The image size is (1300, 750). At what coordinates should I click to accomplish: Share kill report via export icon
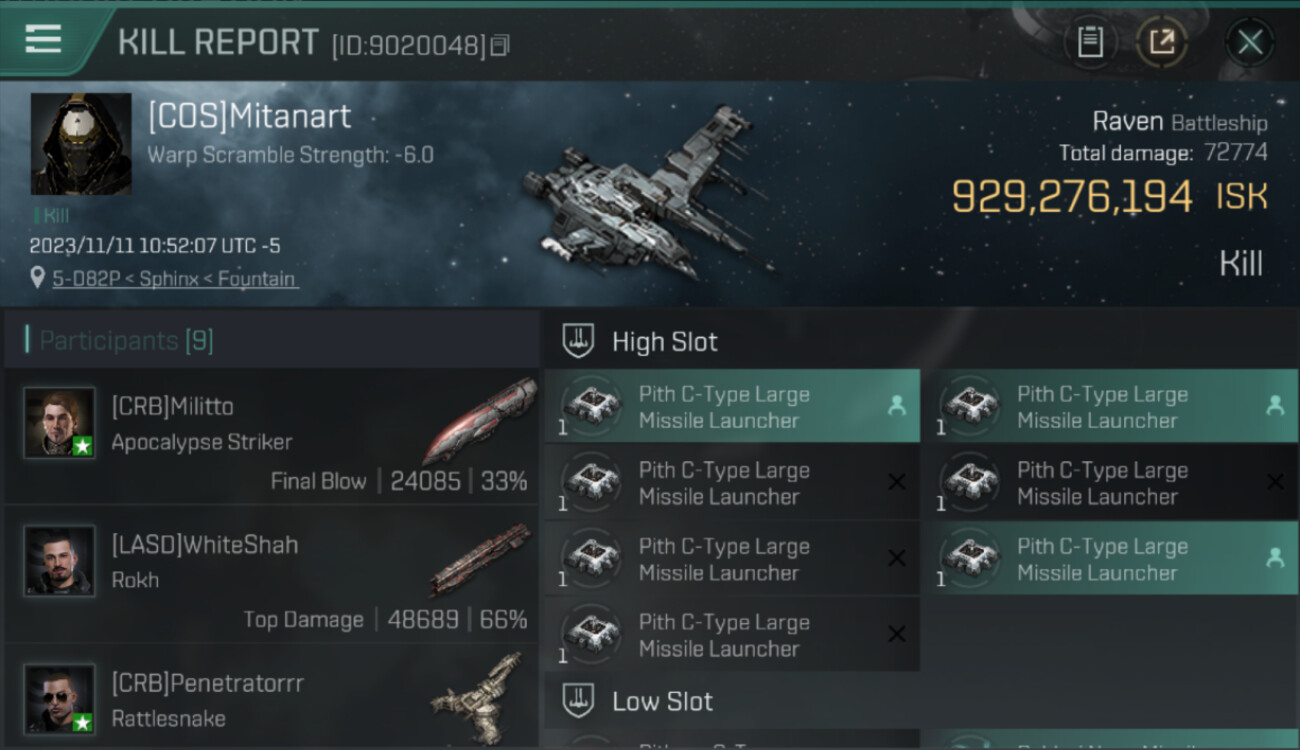[1162, 42]
